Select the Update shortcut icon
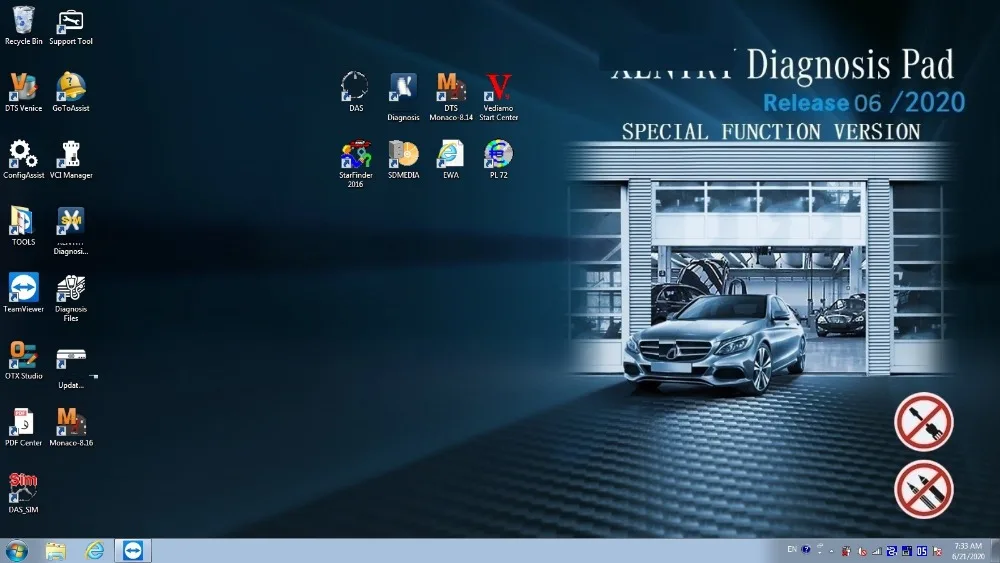The width and height of the screenshot is (1000, 563). [x=71, y=369]
